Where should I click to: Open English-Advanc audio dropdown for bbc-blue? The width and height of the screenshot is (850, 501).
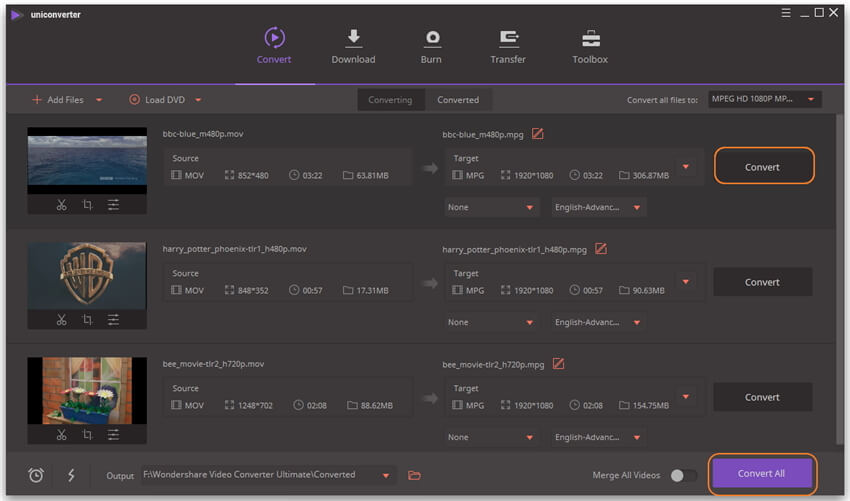[x=598, y=207]
